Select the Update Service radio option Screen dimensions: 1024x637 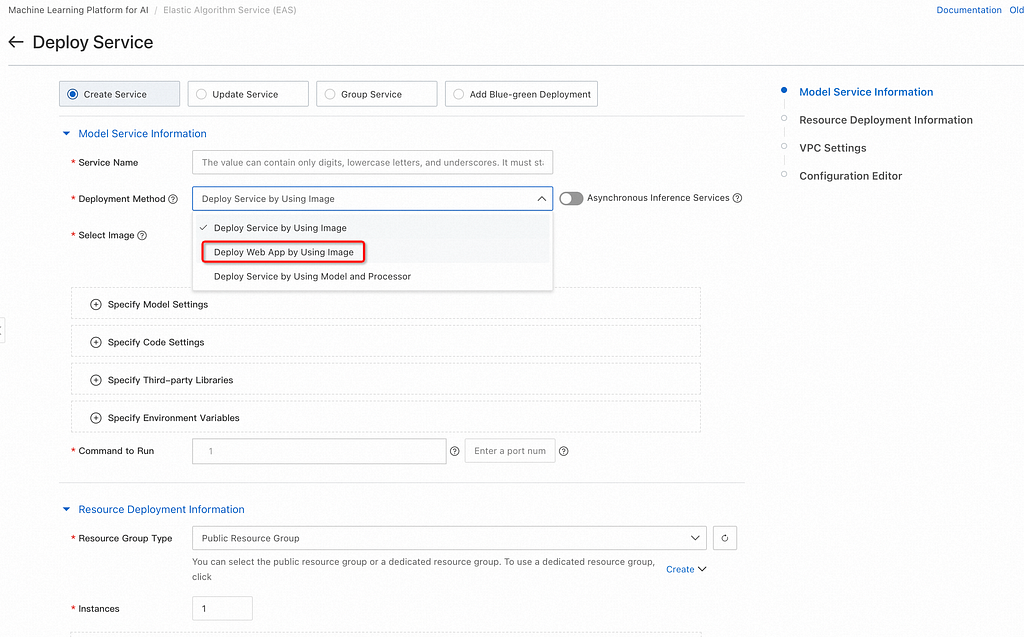click(248, 94)
